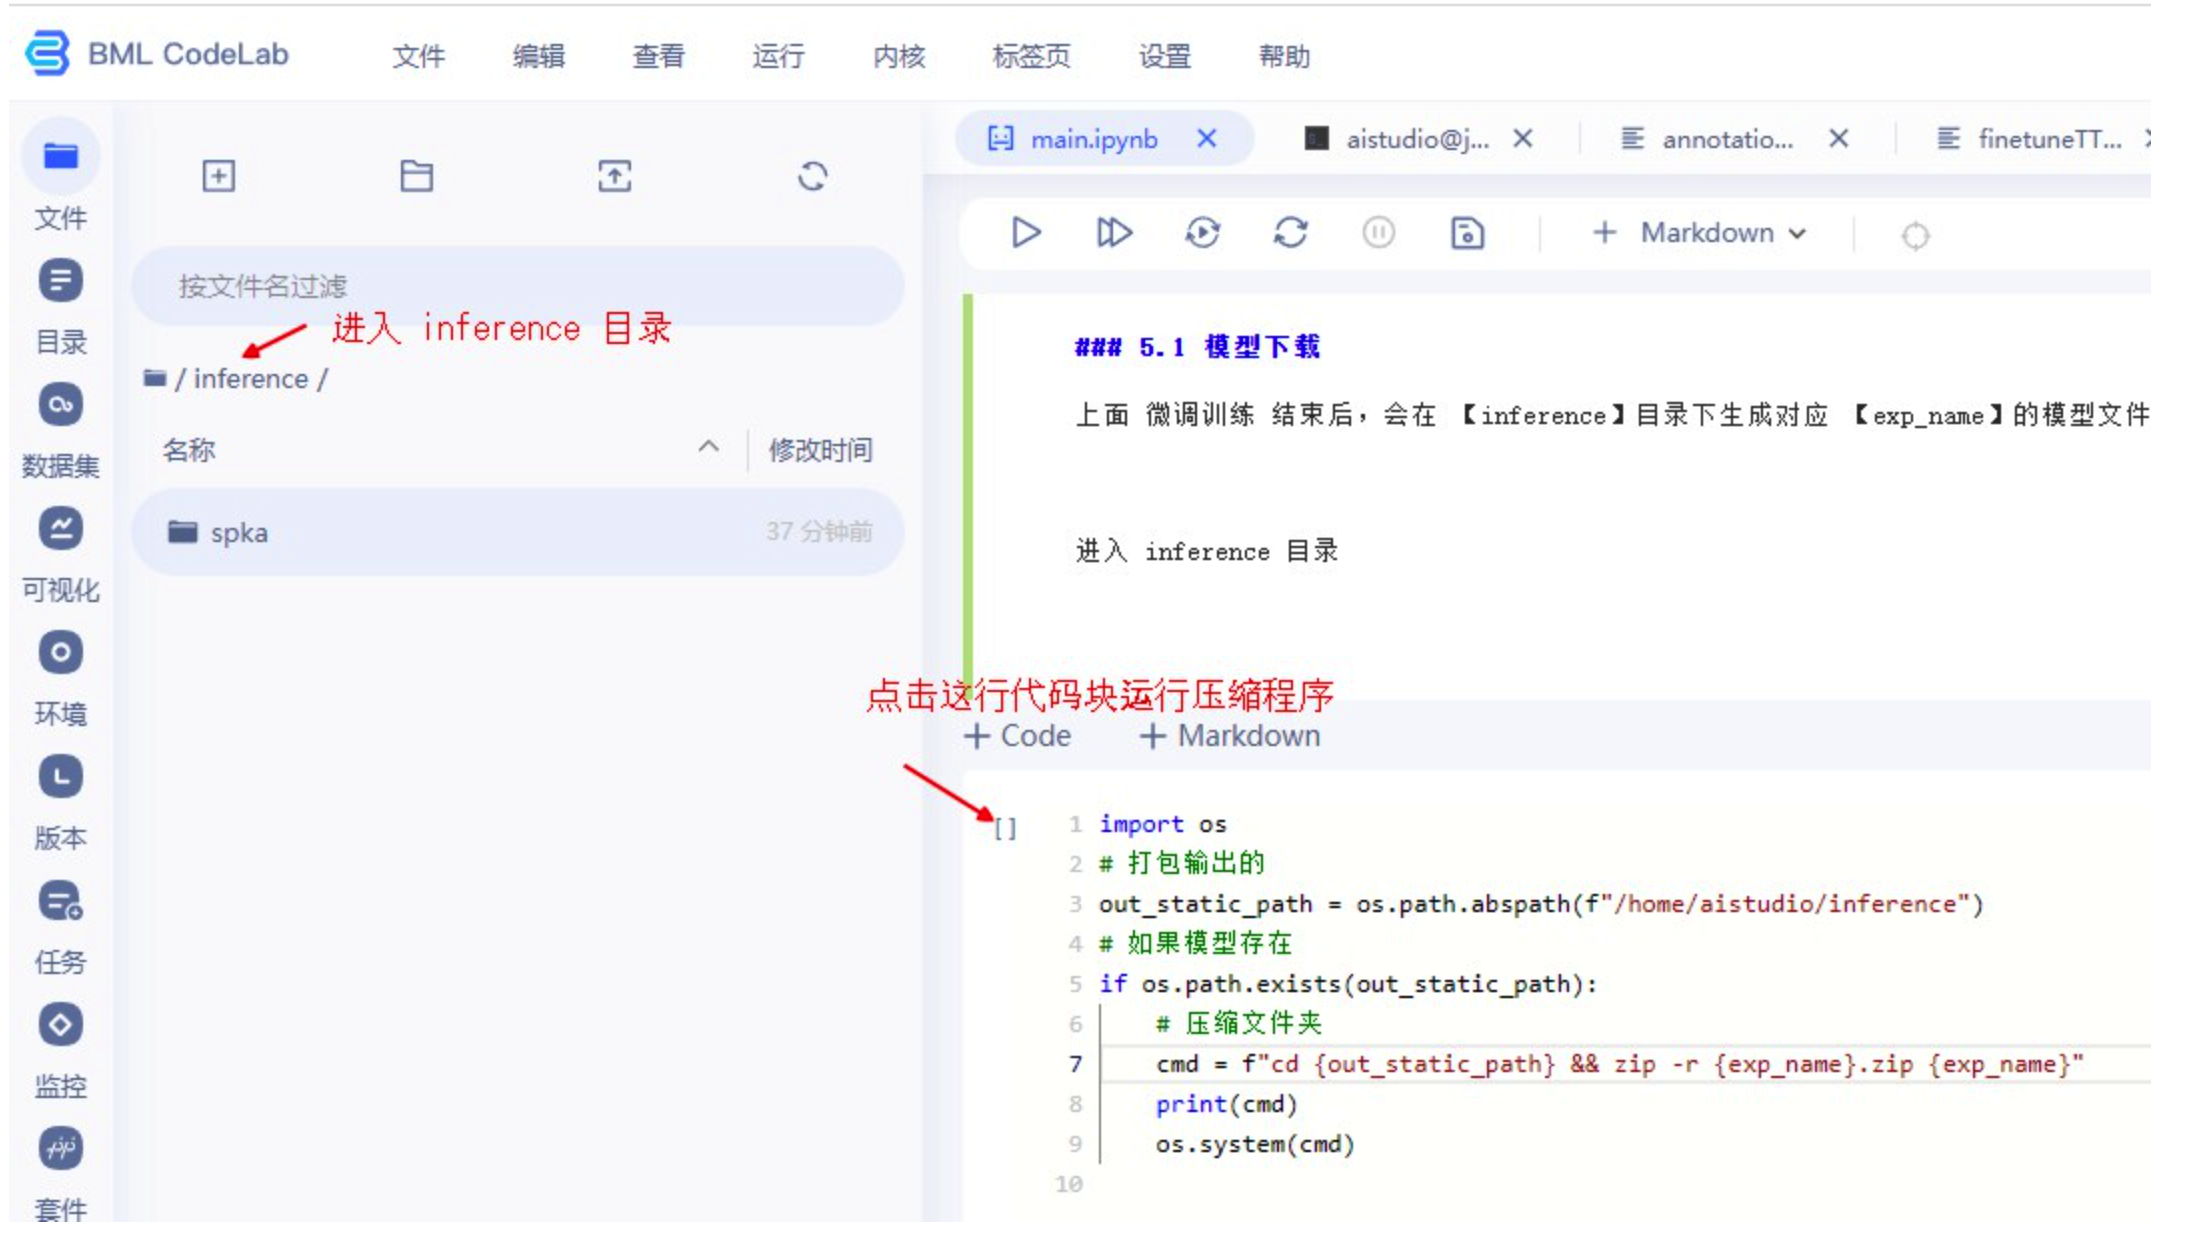Open the 内核 menu
The image size is (2210, 1256).
tap(898, 56)
